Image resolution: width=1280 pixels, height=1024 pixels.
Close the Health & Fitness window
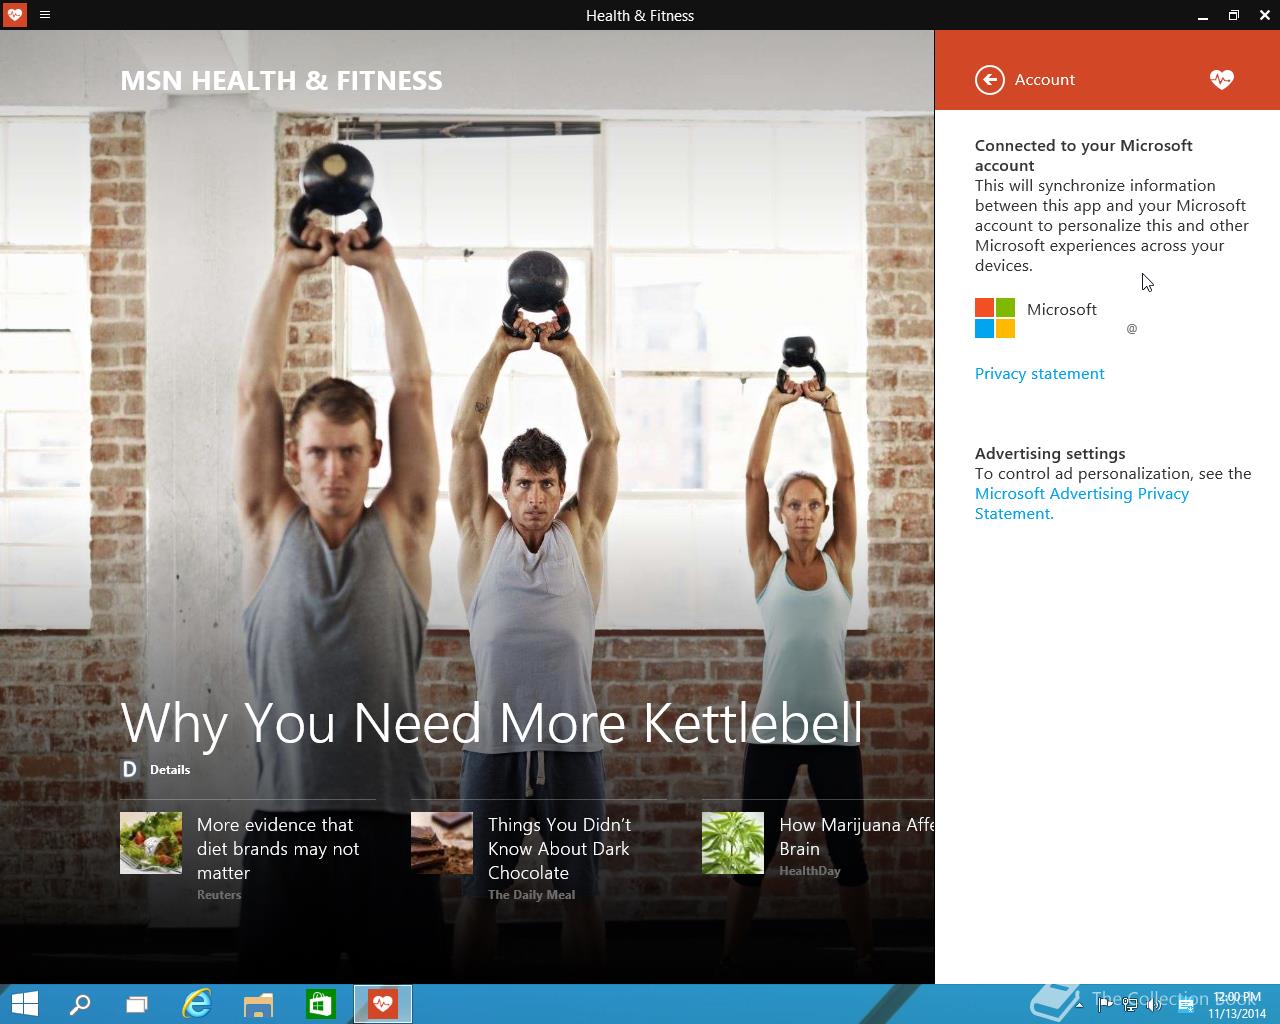tap(1264, 15)
